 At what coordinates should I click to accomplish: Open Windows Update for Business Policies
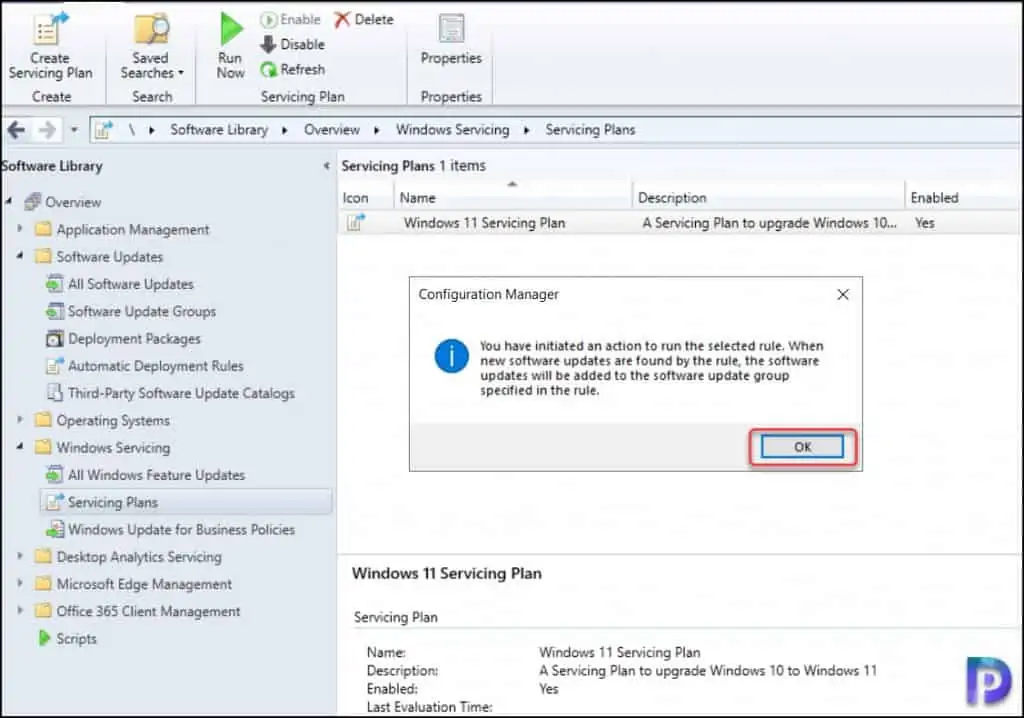click(x=181, y=530)
